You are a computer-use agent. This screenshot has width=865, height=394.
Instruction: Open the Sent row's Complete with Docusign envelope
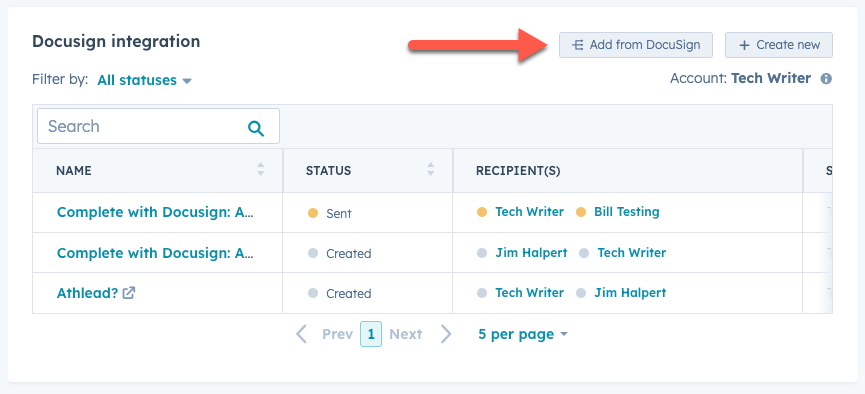tap(155, 212)
